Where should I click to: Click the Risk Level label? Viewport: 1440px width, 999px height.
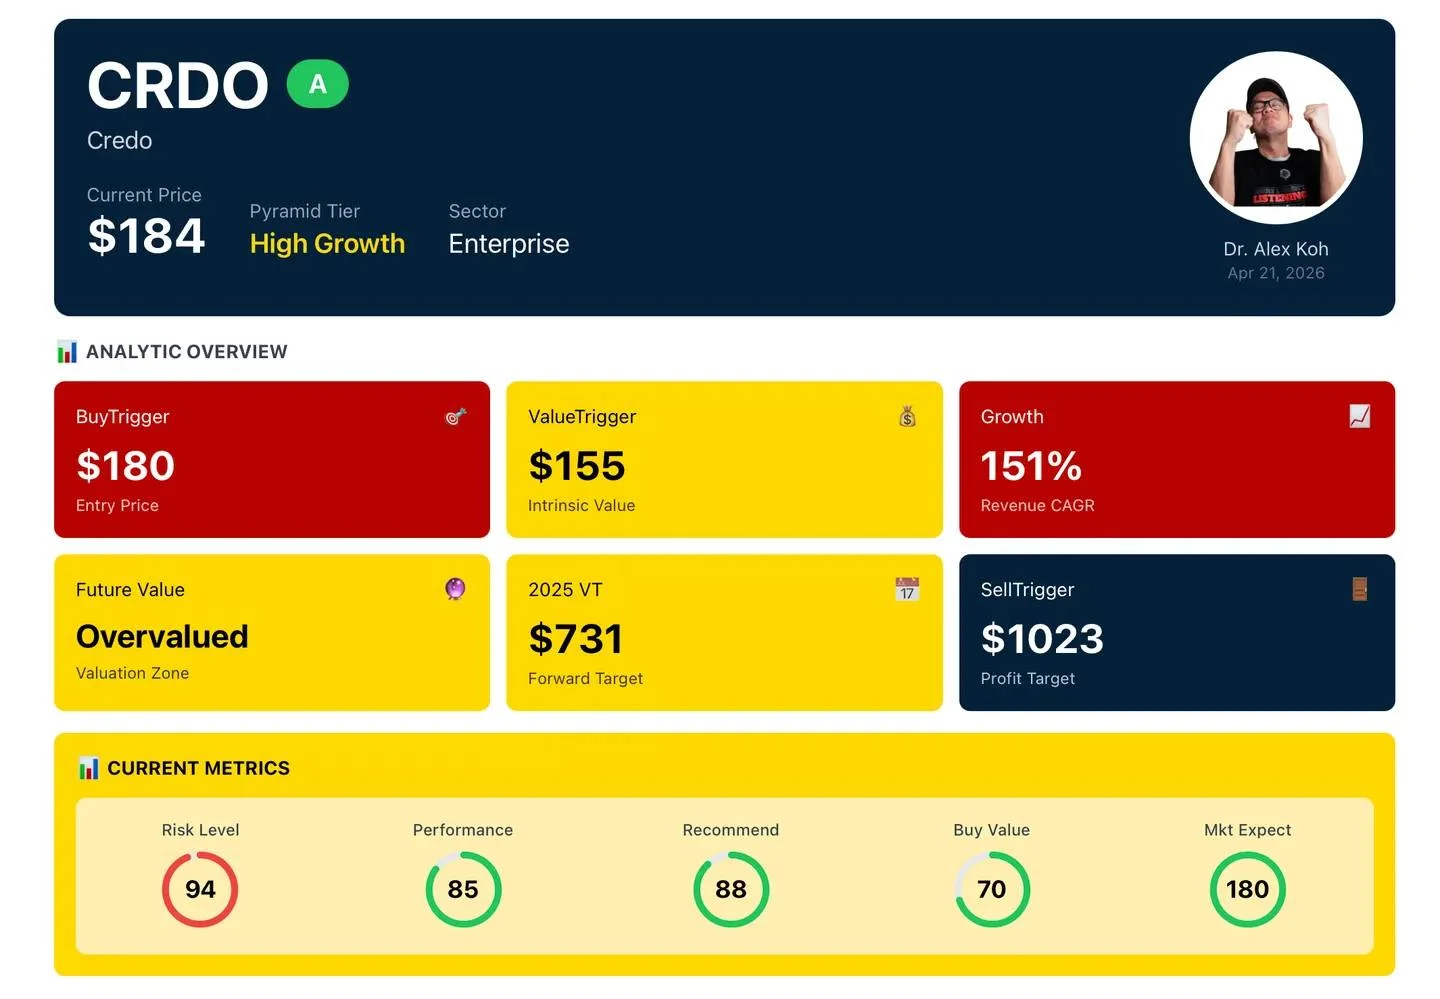coord(200,830)
